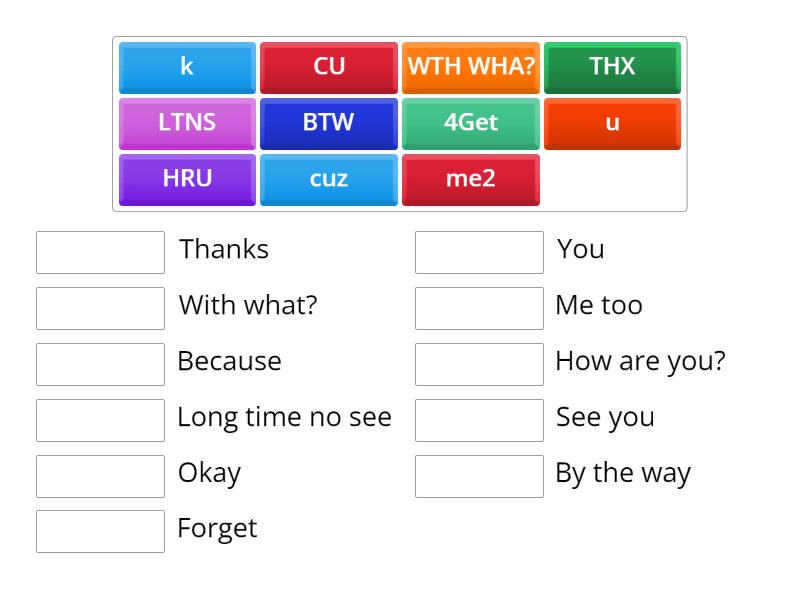Select the HRU tile
Screen dimensions: 800x600
(x=186, y=179)
